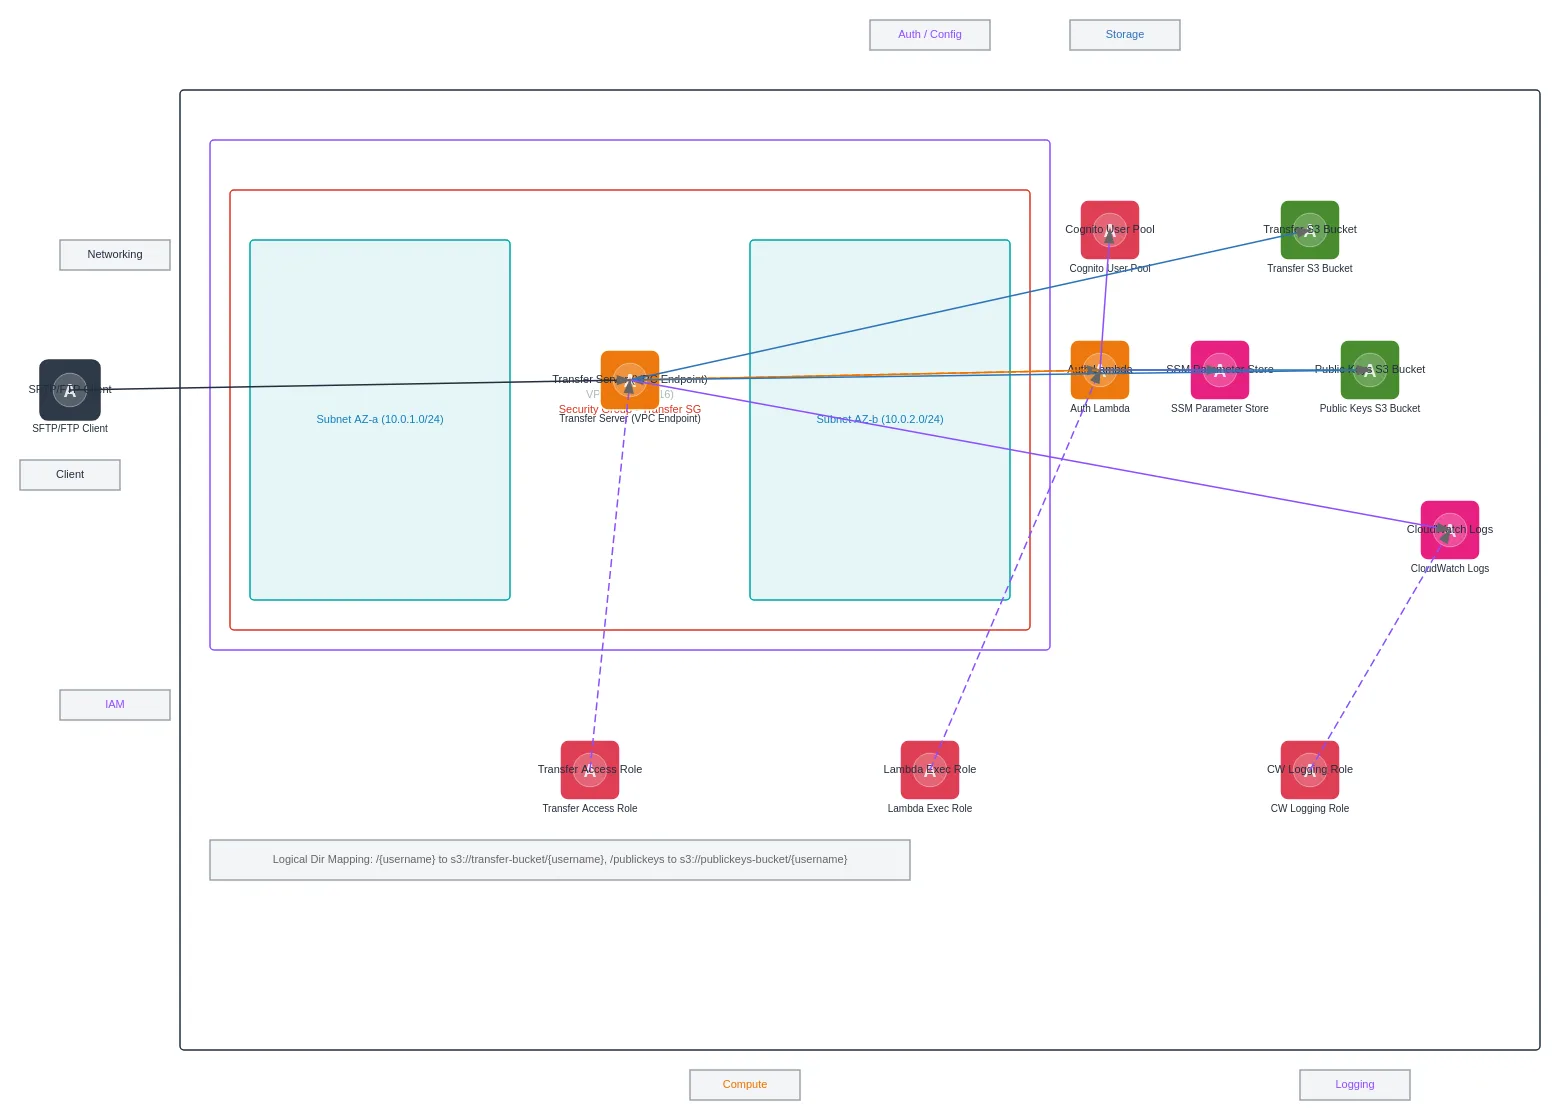Select the Cognito User Pool icon
This screenshot has height=1120, width=1560.
point(1110,230)
